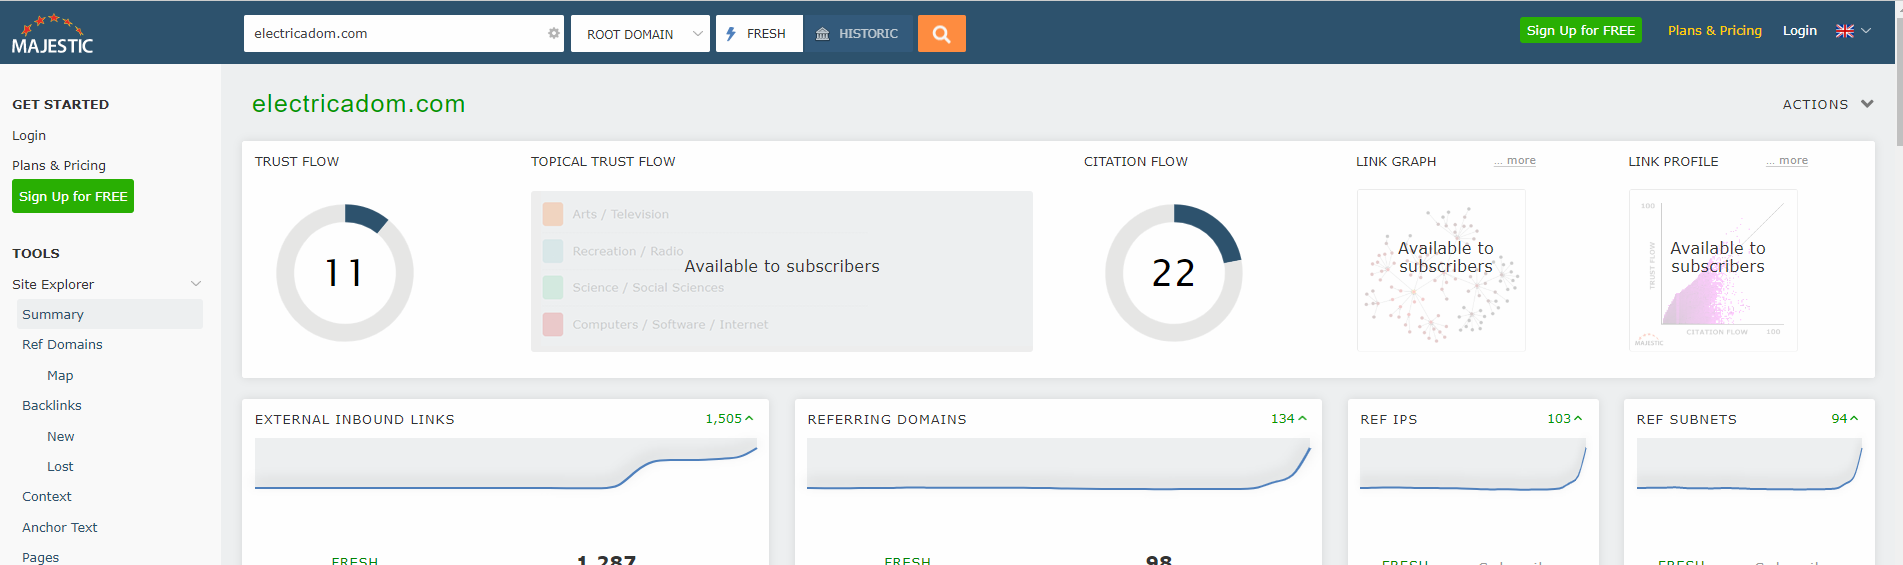Screen dimensions: 1903x565
Task: Open Plans & Pricing in the sidebar
Action: (59, 165)
